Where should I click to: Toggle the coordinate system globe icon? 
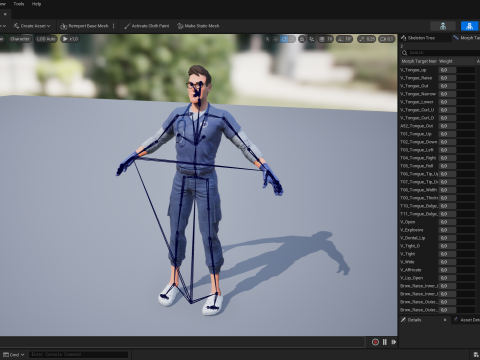[x=302, y=39]
